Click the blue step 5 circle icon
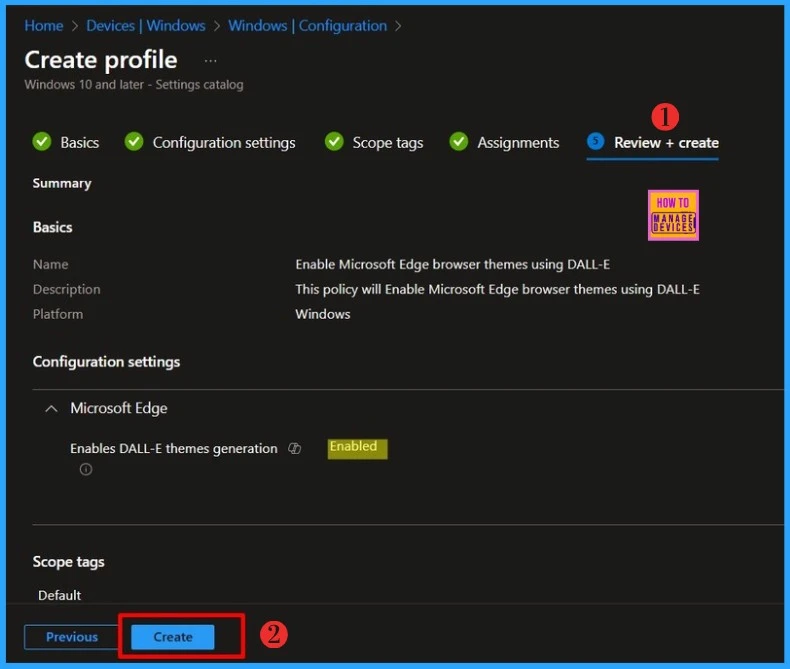 [596, 141]
